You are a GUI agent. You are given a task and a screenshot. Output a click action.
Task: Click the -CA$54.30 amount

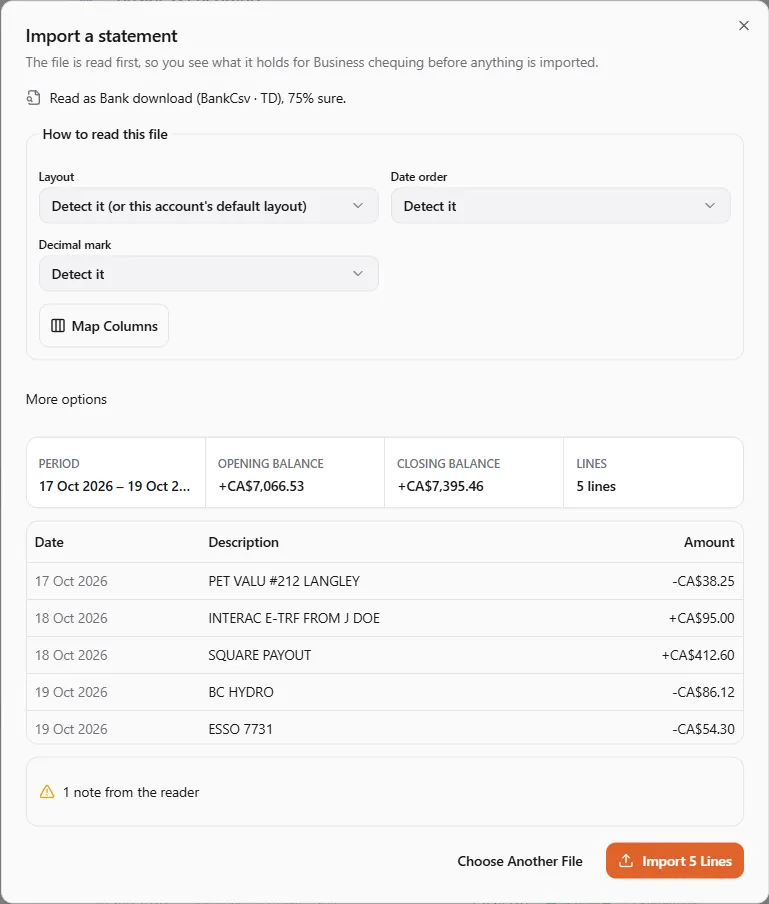(x=703, y=729)
